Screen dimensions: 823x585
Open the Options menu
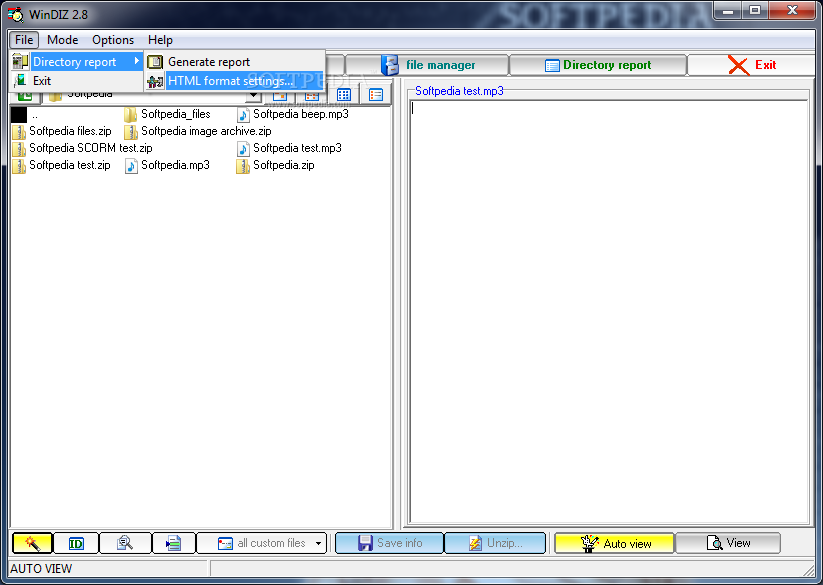(x=113, y=40)
